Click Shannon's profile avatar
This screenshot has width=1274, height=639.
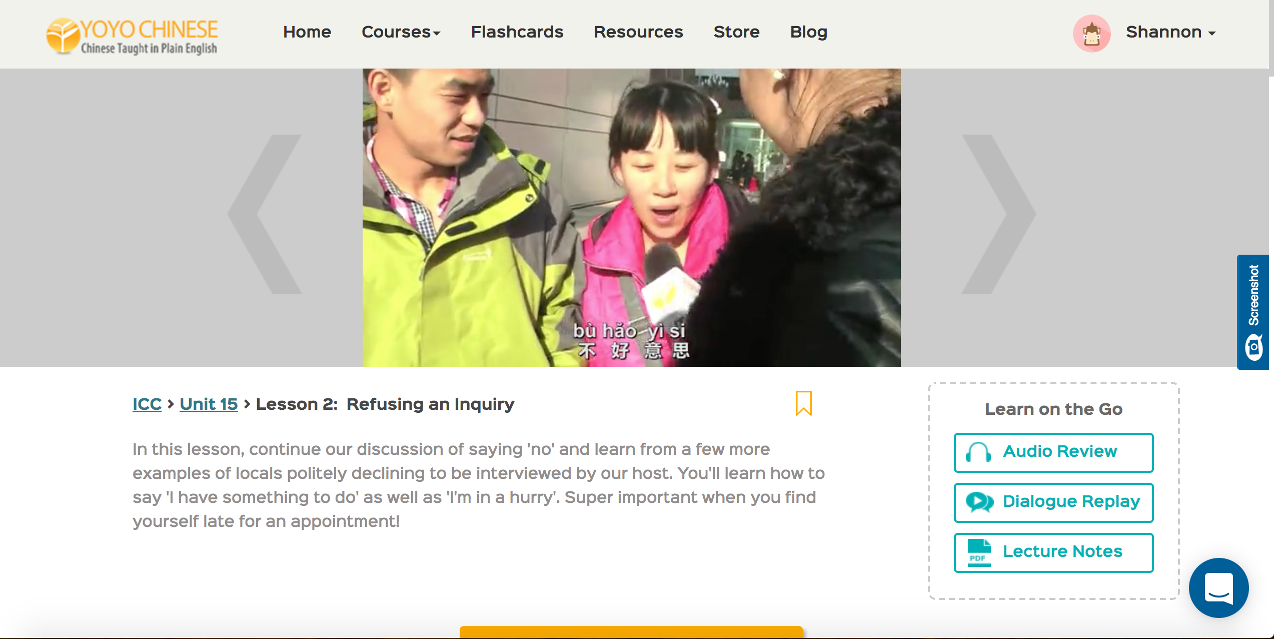point(1092,33)
